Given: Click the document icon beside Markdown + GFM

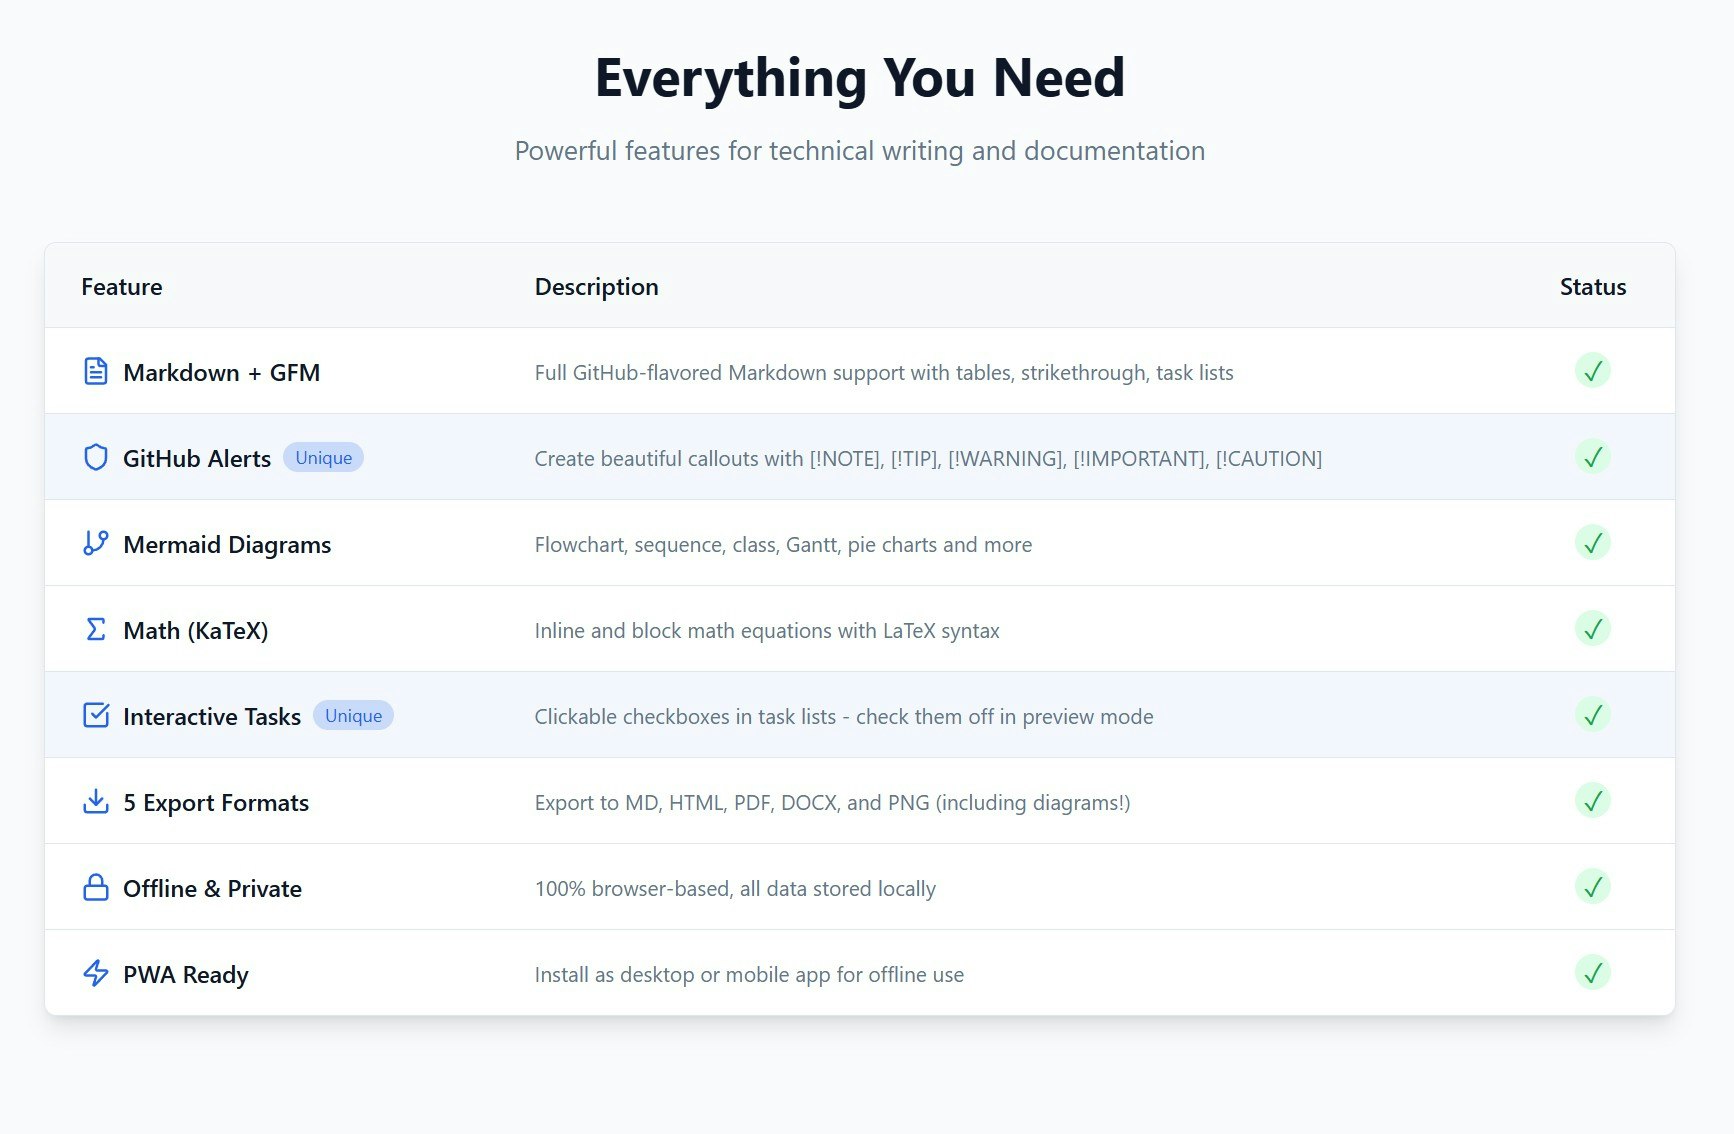Looking at the screenshot, I should click(95, 372).
